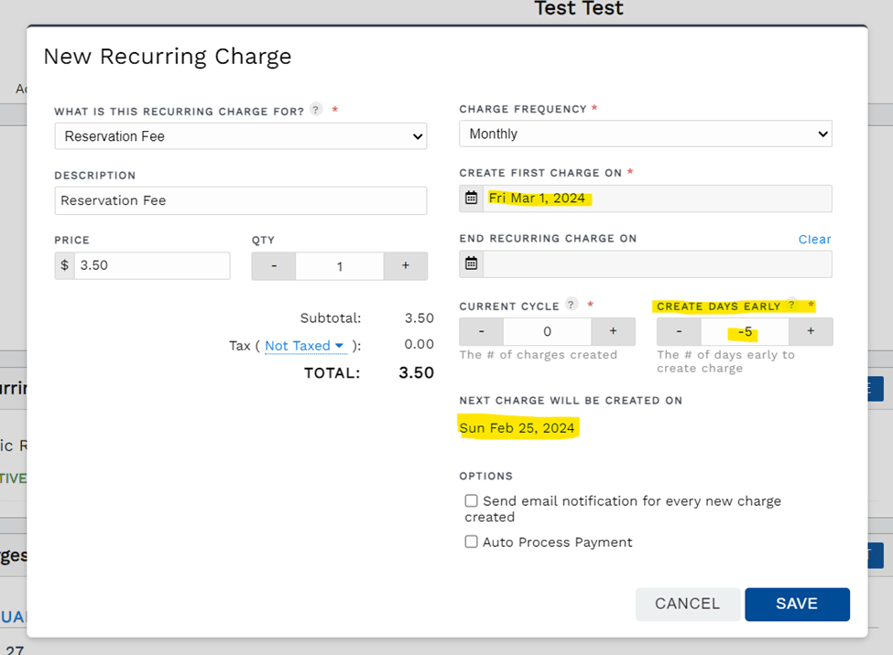The image size is (893, 655).
Task: Enable email notification for every new charge
Action: [x=471, y=501]
